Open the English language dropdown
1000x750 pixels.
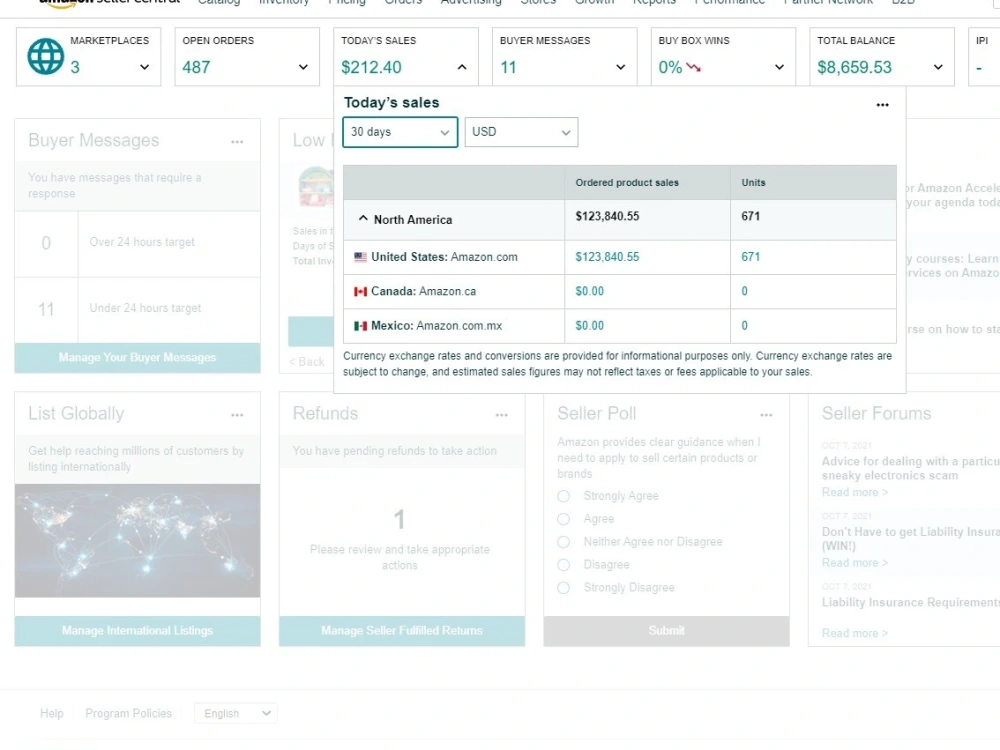point(236,713)
